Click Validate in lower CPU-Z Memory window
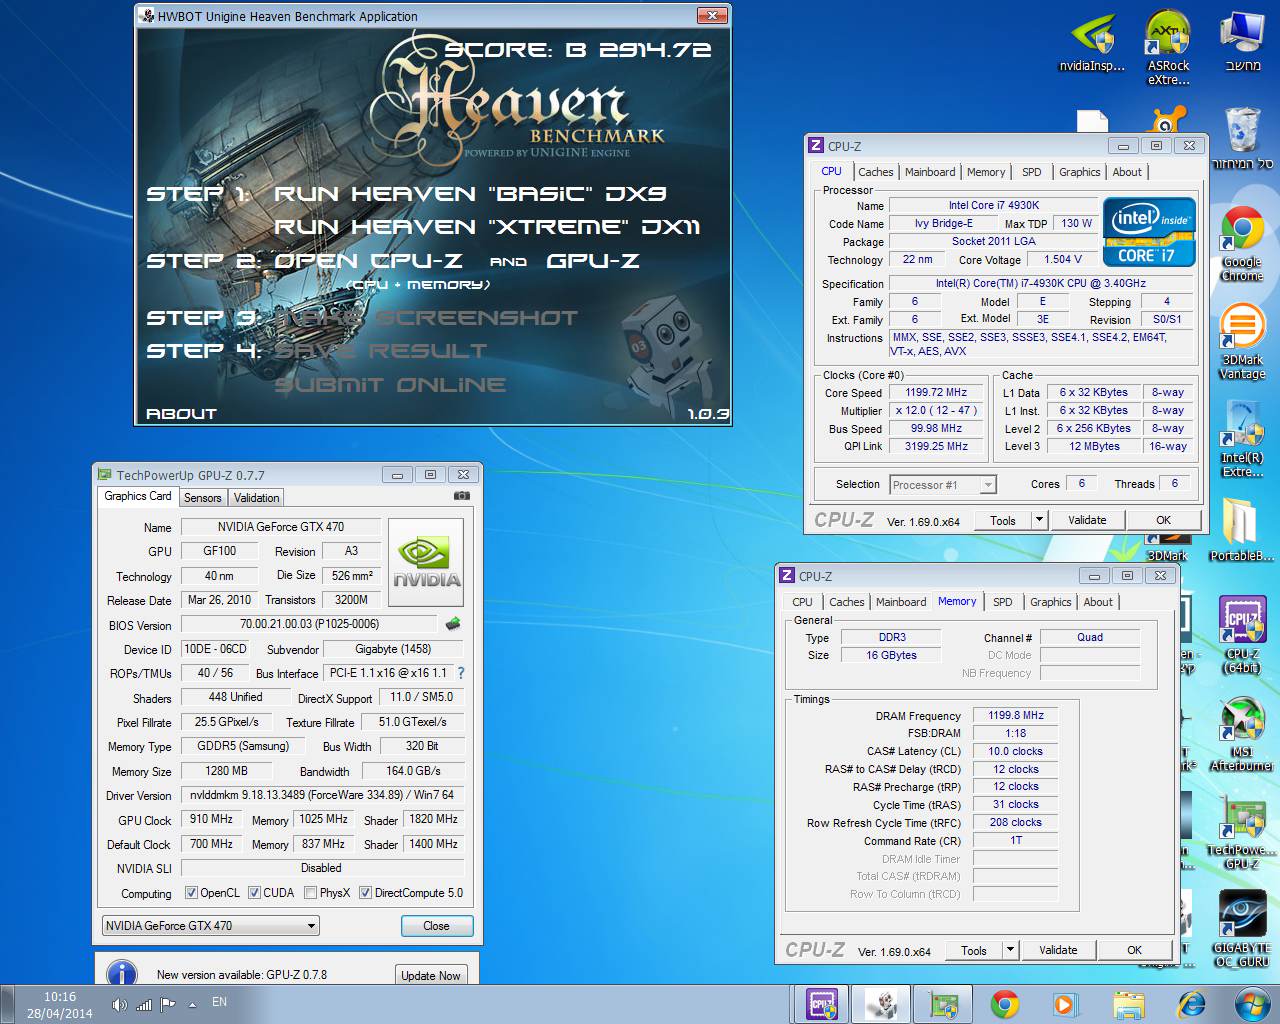Viewport: 1280px width, 1024px height. coord(1058,950)
